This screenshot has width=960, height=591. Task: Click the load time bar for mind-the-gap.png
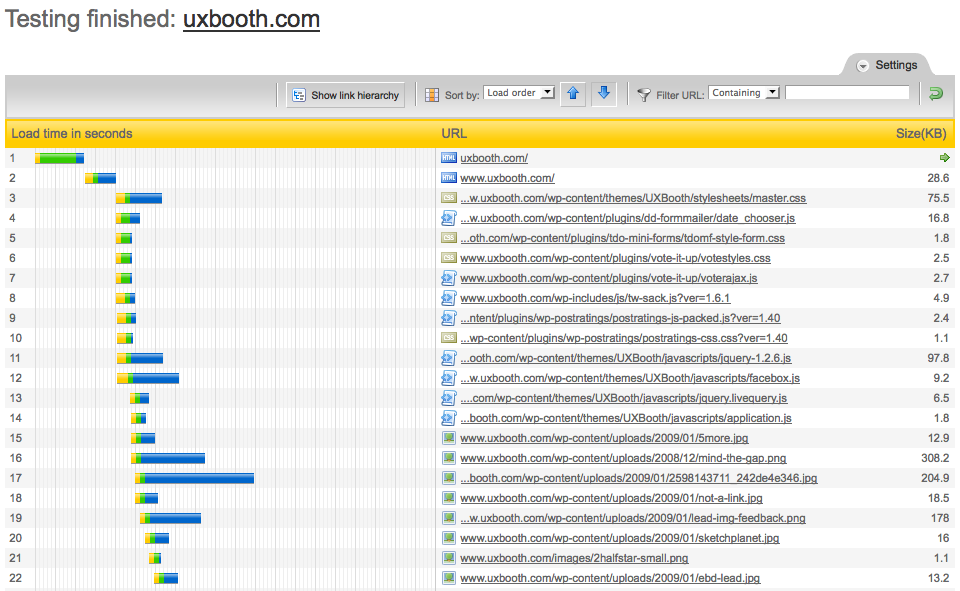click(168, 458)
